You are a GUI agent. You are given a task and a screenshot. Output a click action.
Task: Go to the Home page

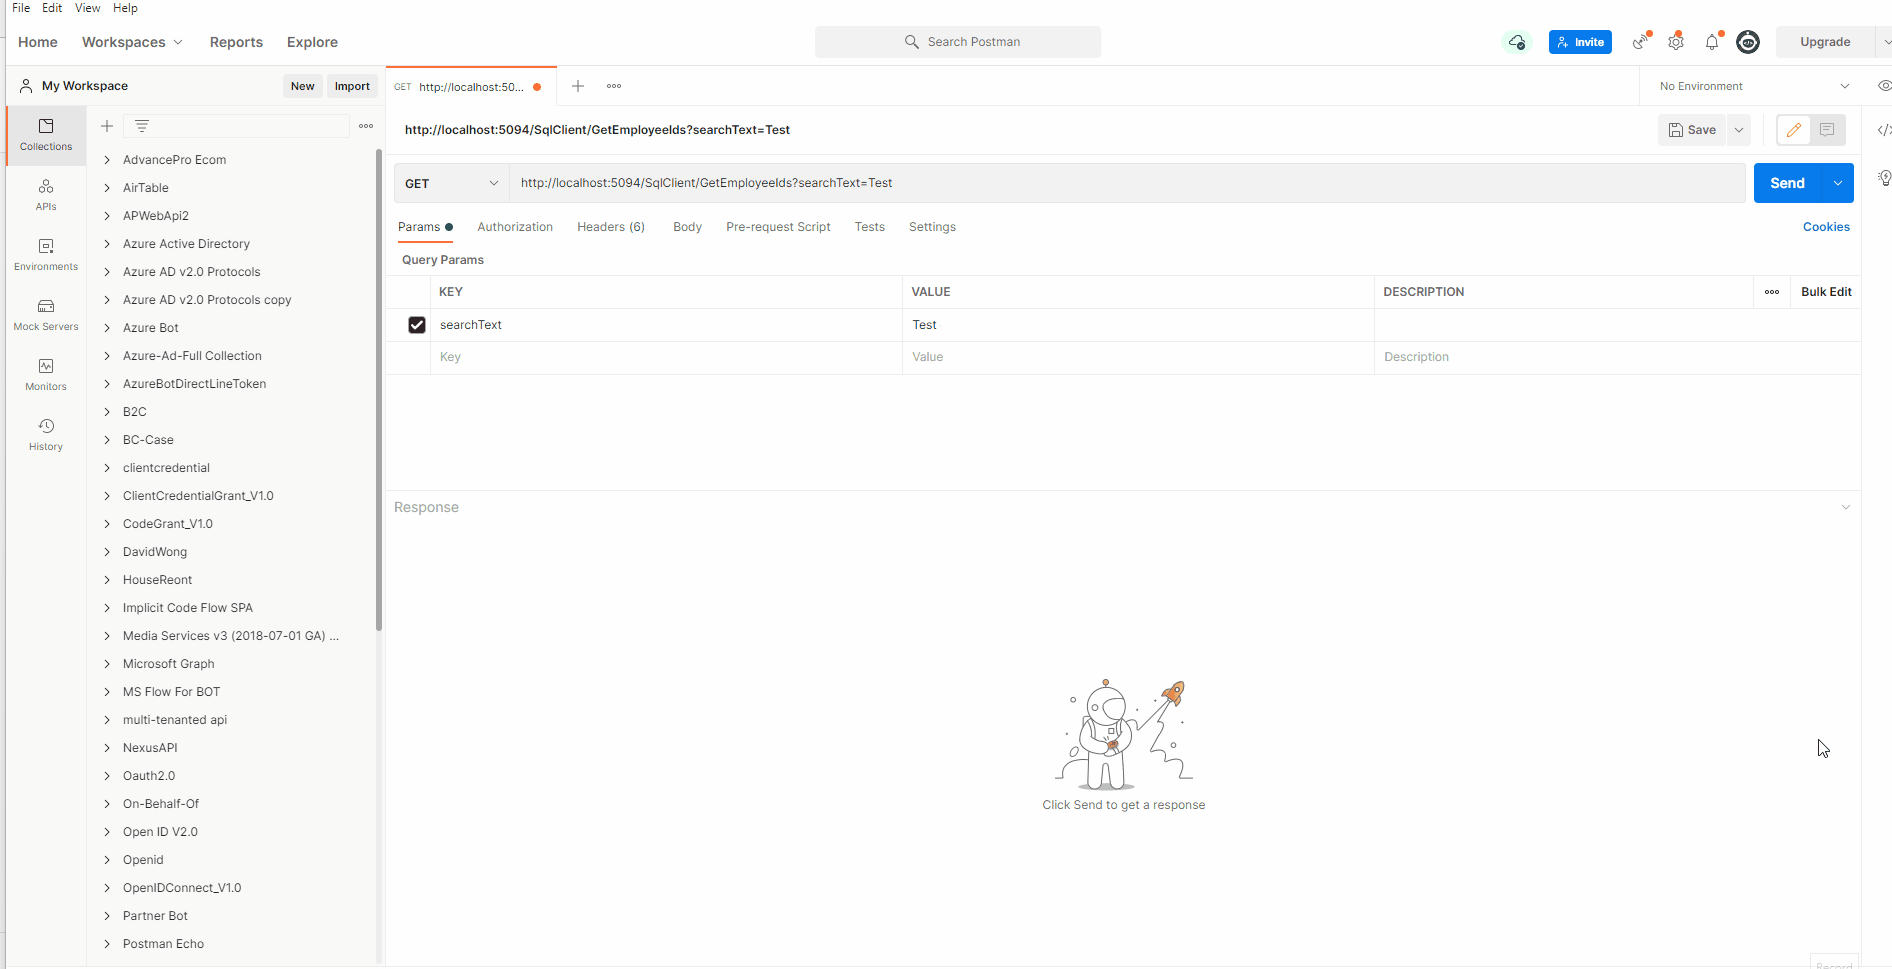point(38,42)
